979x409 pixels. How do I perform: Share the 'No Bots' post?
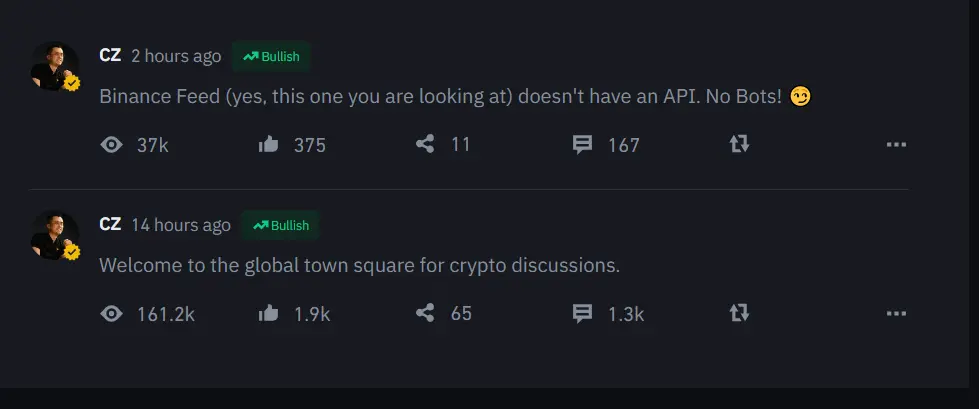pos(425,145)
